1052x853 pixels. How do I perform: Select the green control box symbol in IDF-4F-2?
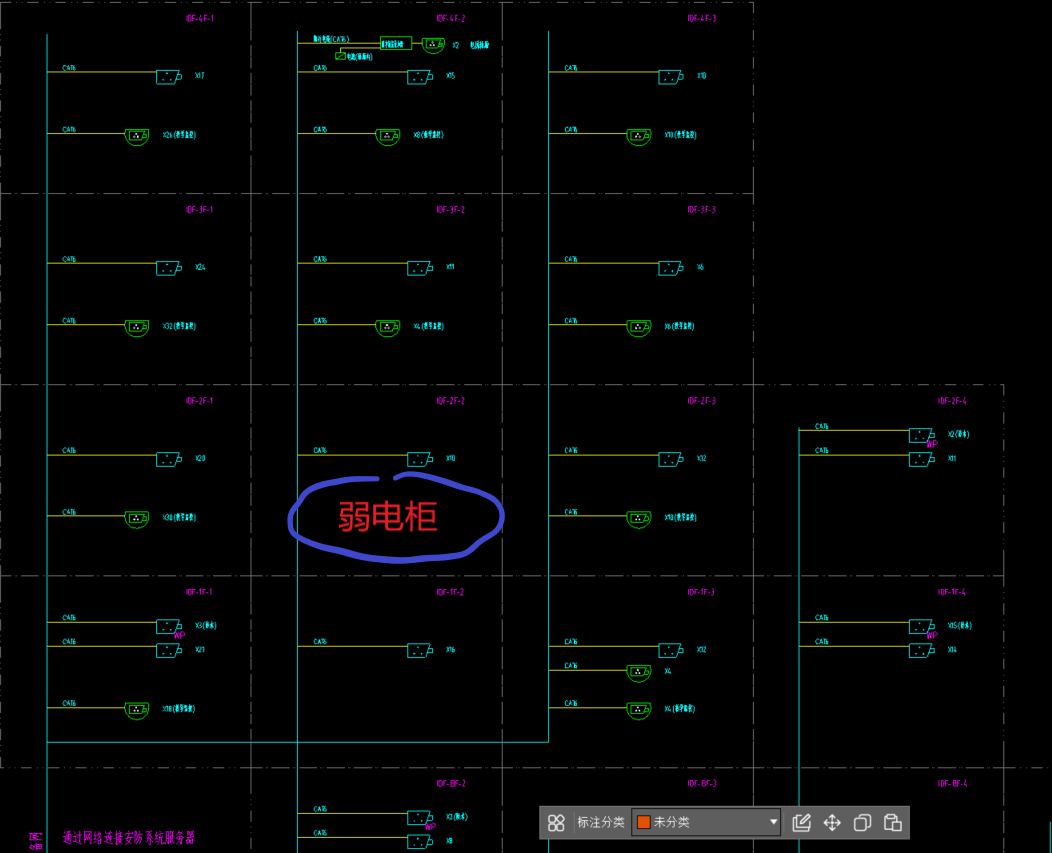coord(395,44)
